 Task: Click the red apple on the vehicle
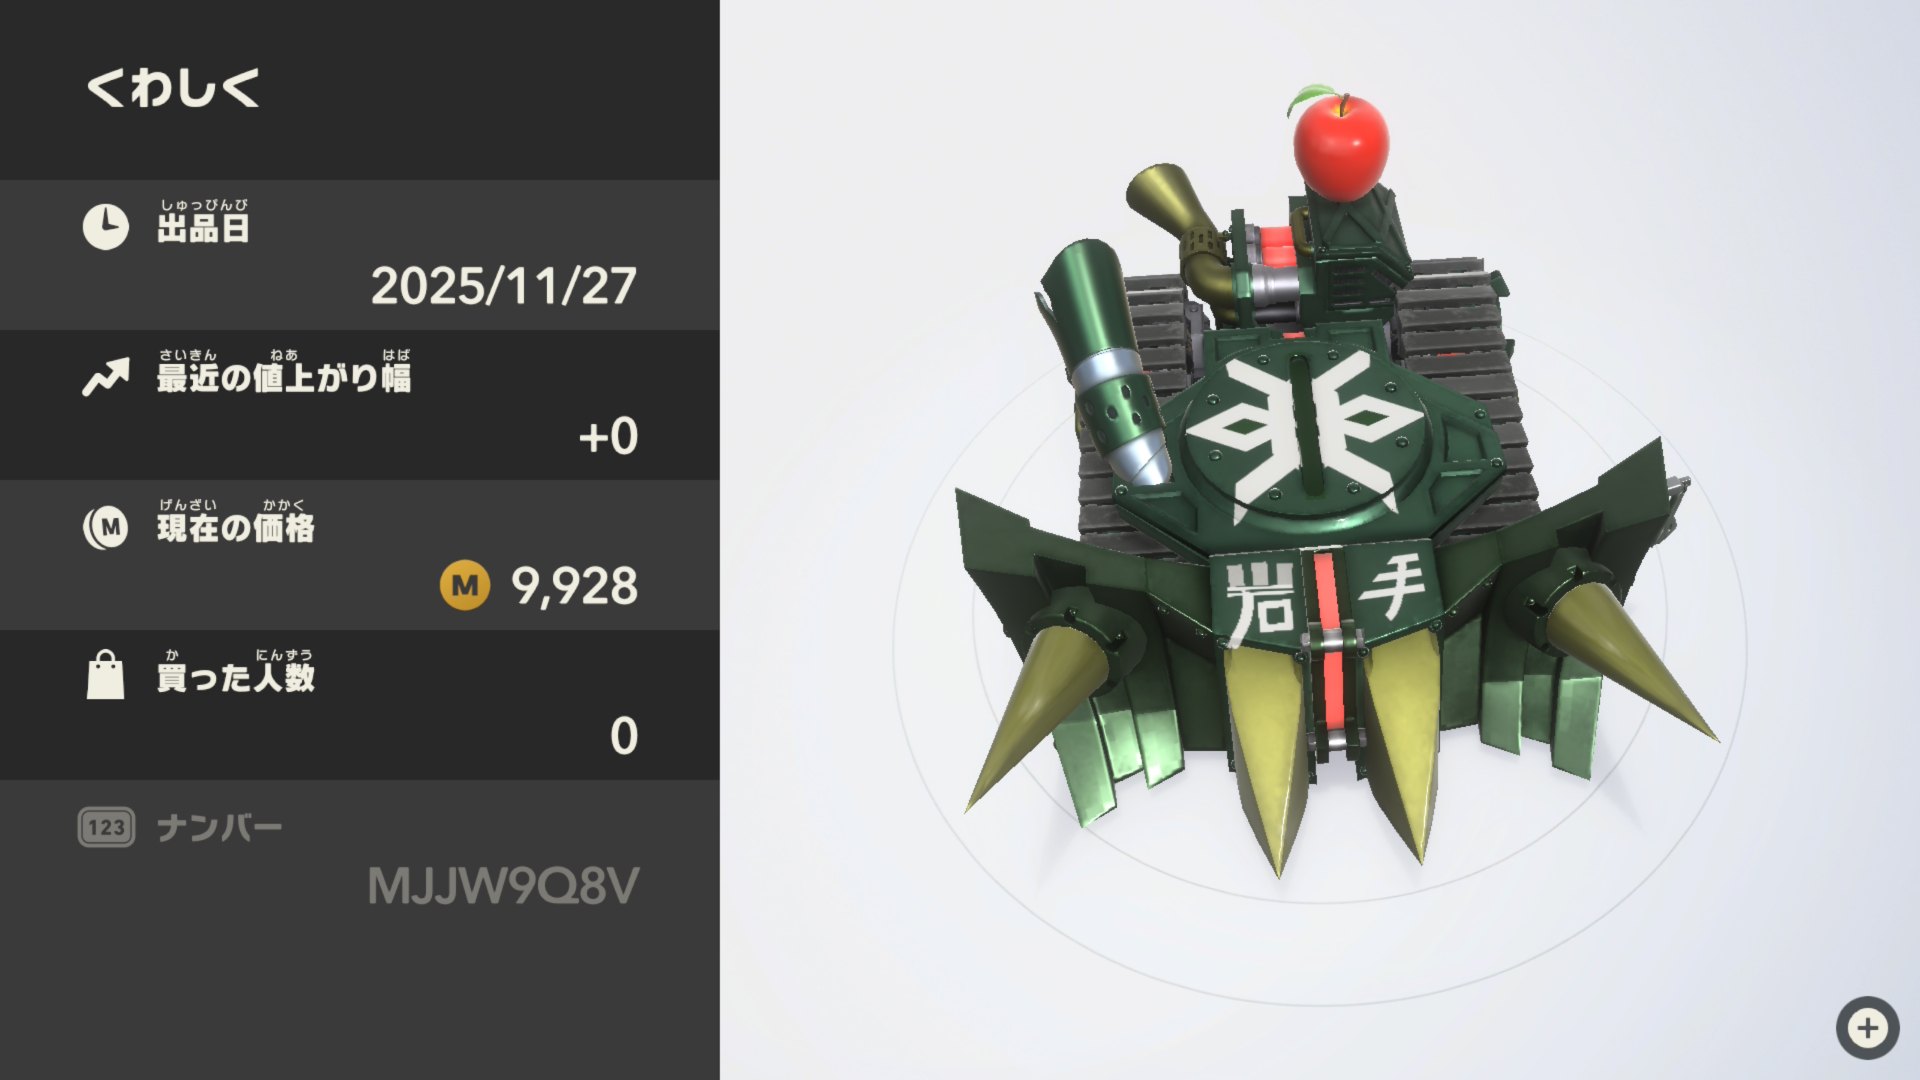click(x=1340, y=143)
